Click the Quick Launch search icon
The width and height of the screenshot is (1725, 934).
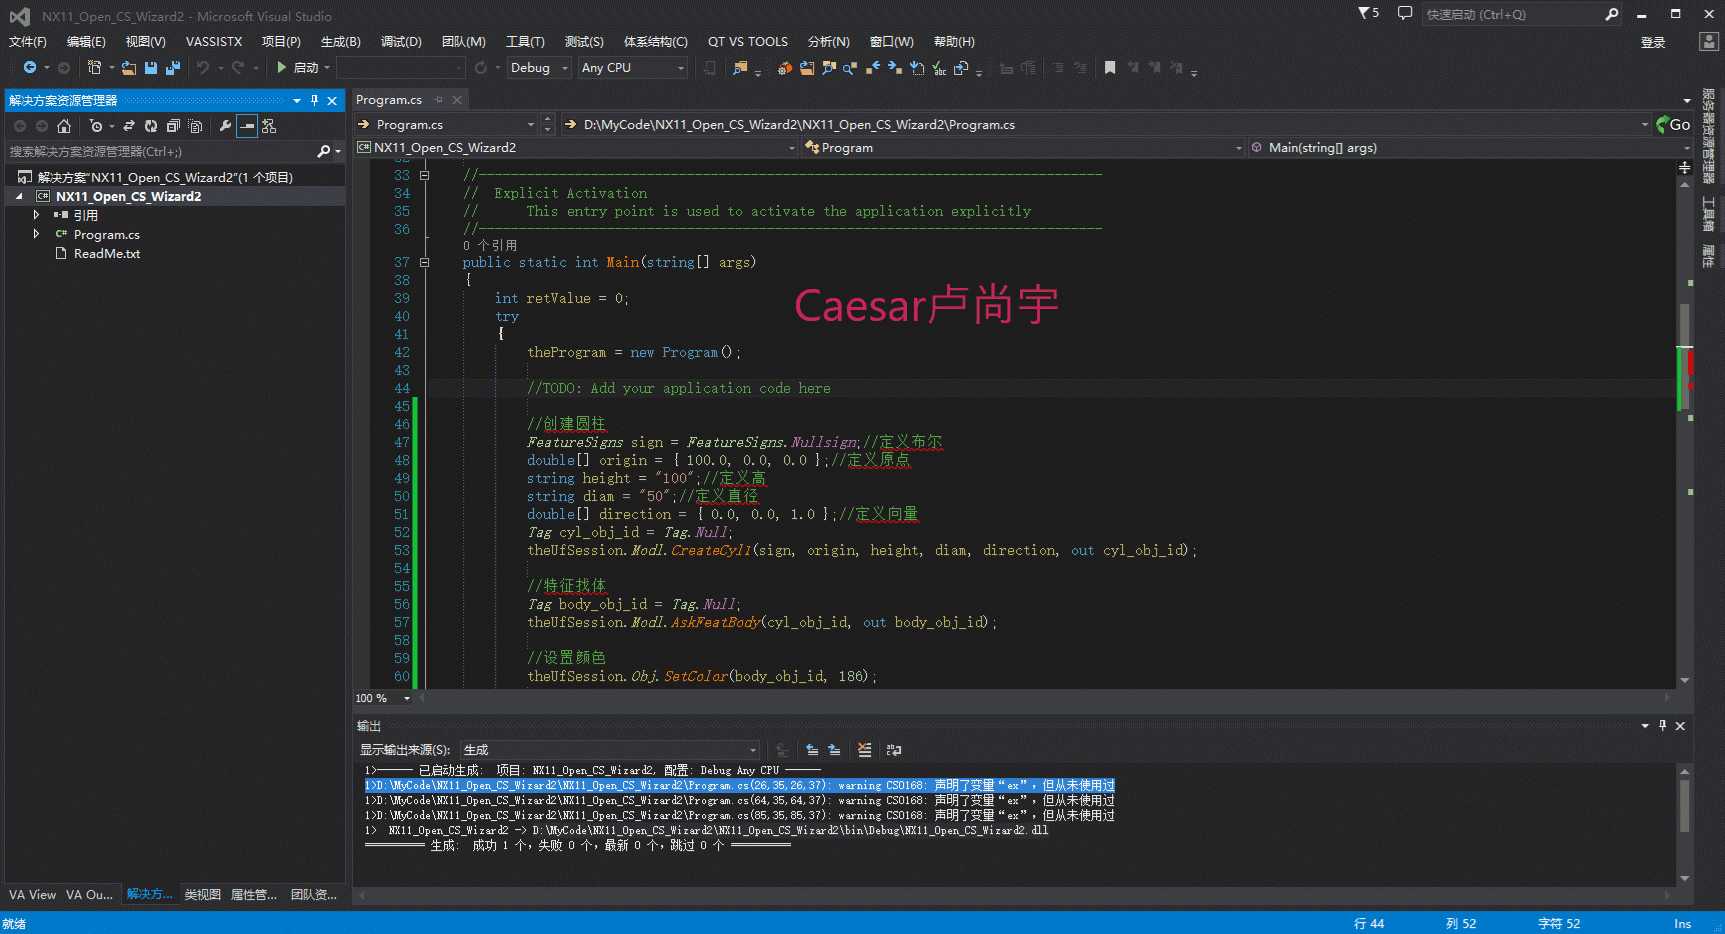point(1611,14)
